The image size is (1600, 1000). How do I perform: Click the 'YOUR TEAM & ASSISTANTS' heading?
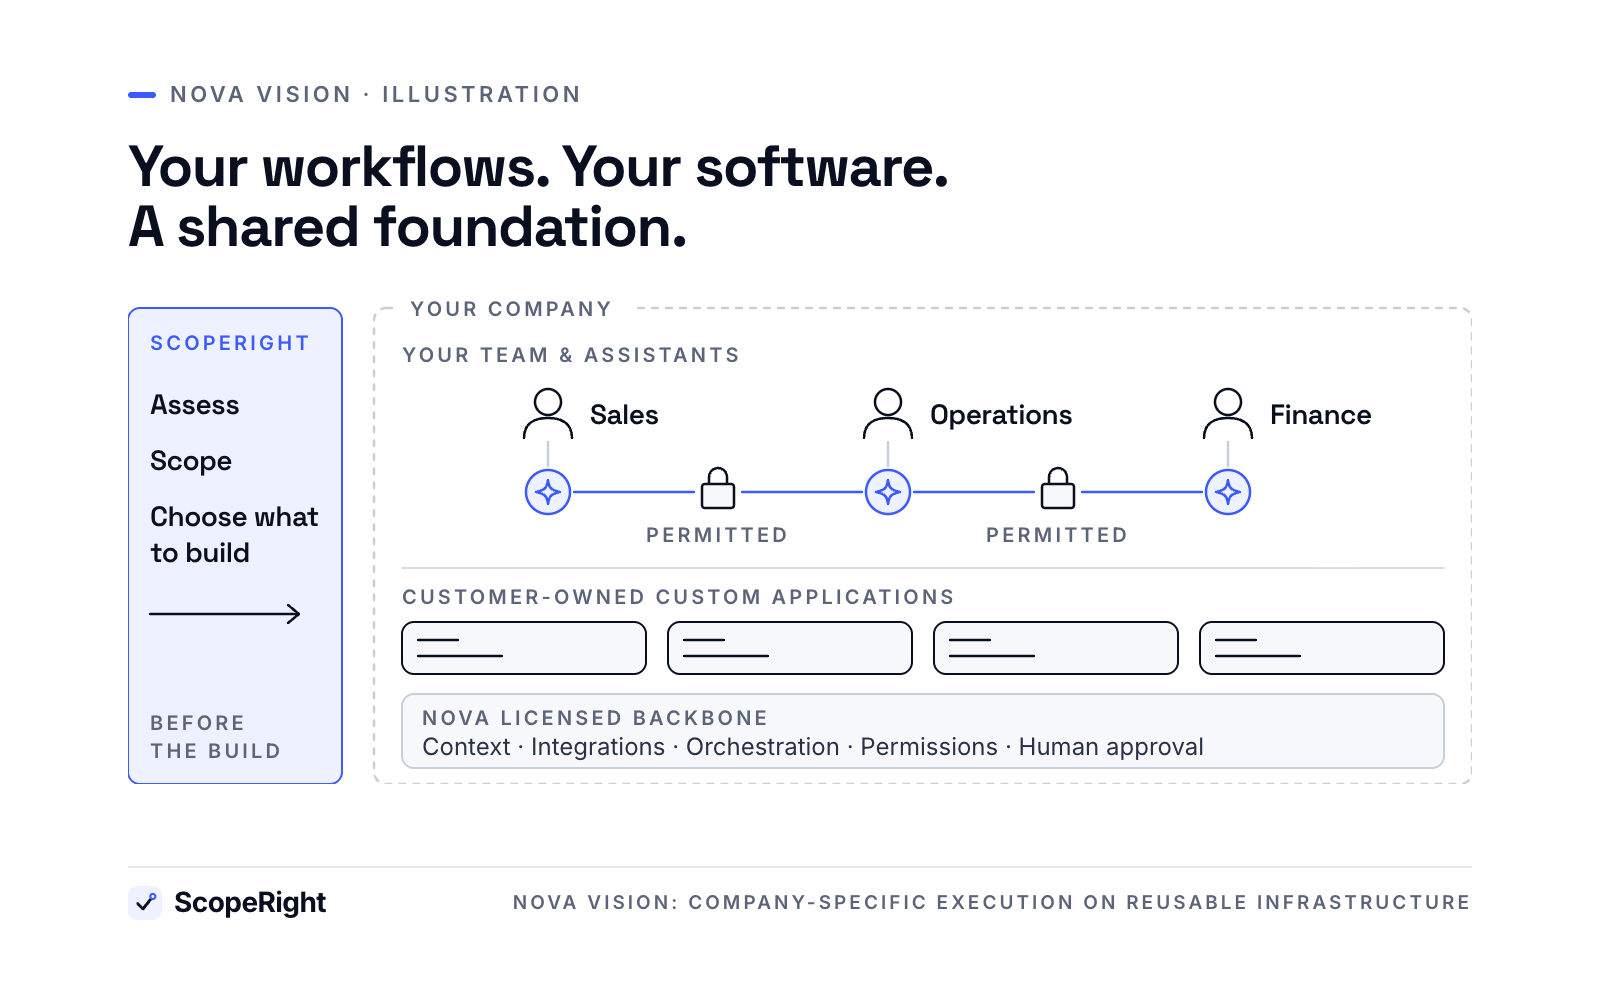[571, 355]
